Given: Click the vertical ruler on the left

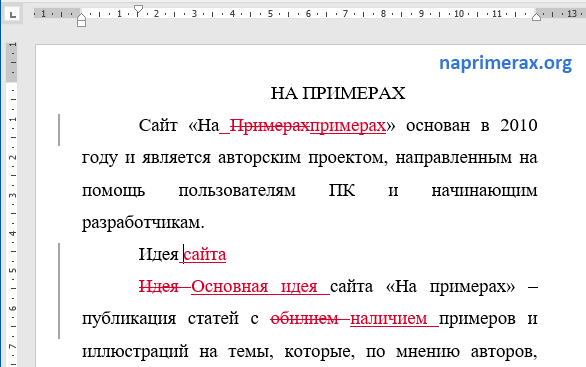Looking at the screenshot, I should click(x=12, y=204).
